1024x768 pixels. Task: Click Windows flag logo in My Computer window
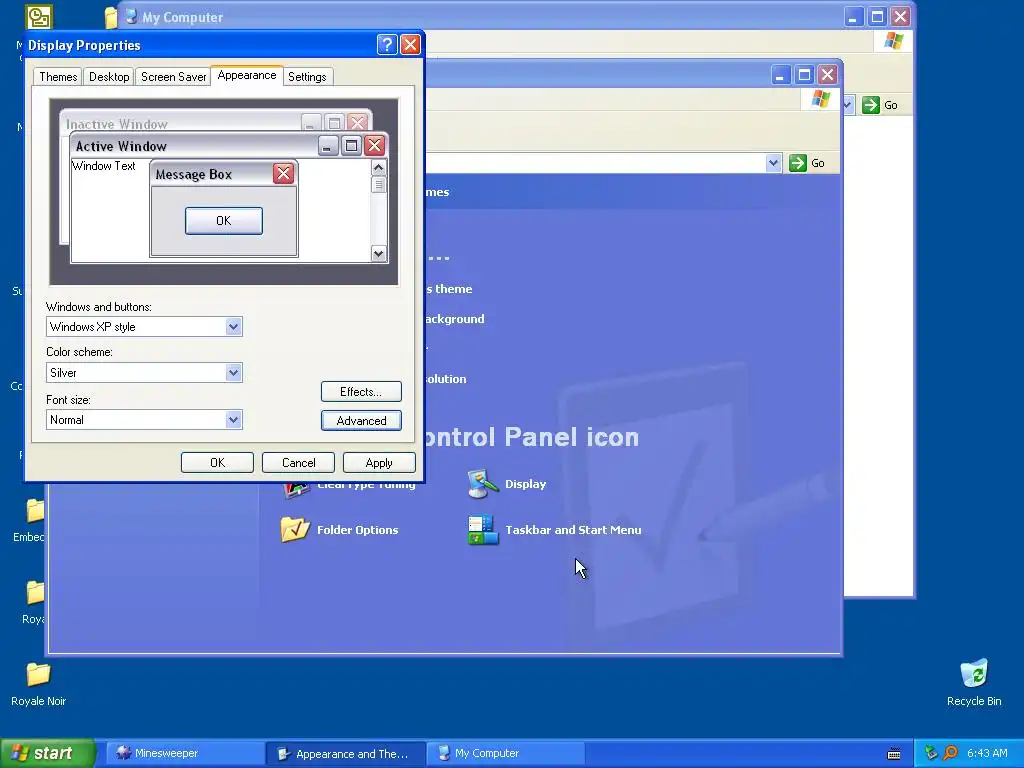(893, 41)
